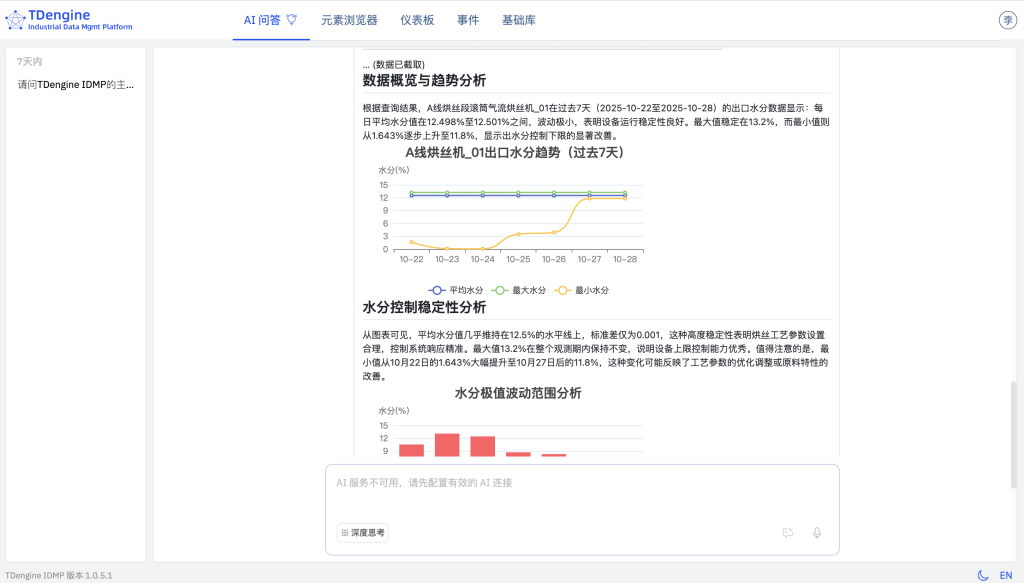The width and height of the screenshot is (1024, 583).
Task: Open the 基础库 tab
Action: coord(518,19)
